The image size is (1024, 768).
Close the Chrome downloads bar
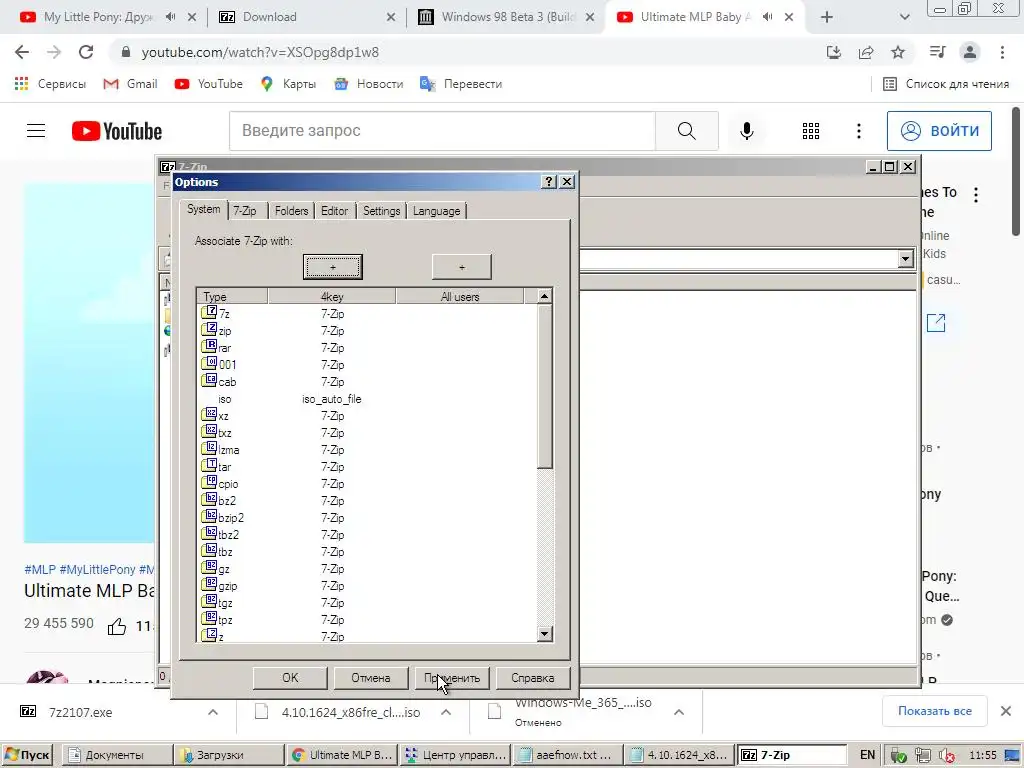tap(1006, 711)
